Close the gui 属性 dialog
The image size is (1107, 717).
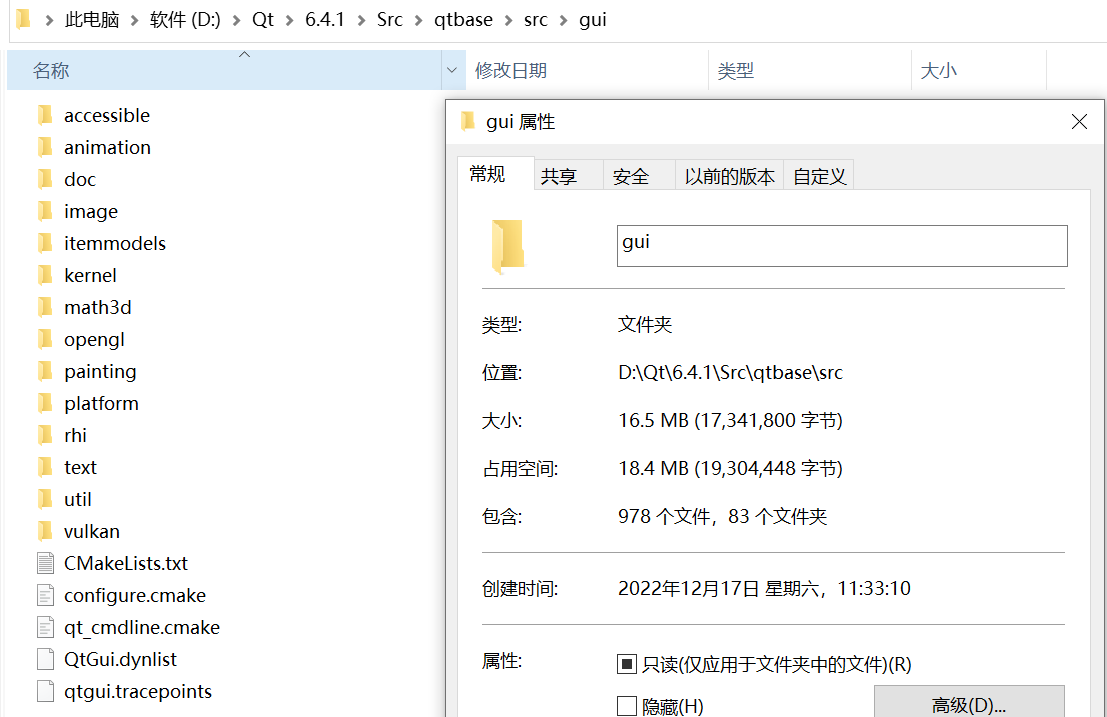1079,122
